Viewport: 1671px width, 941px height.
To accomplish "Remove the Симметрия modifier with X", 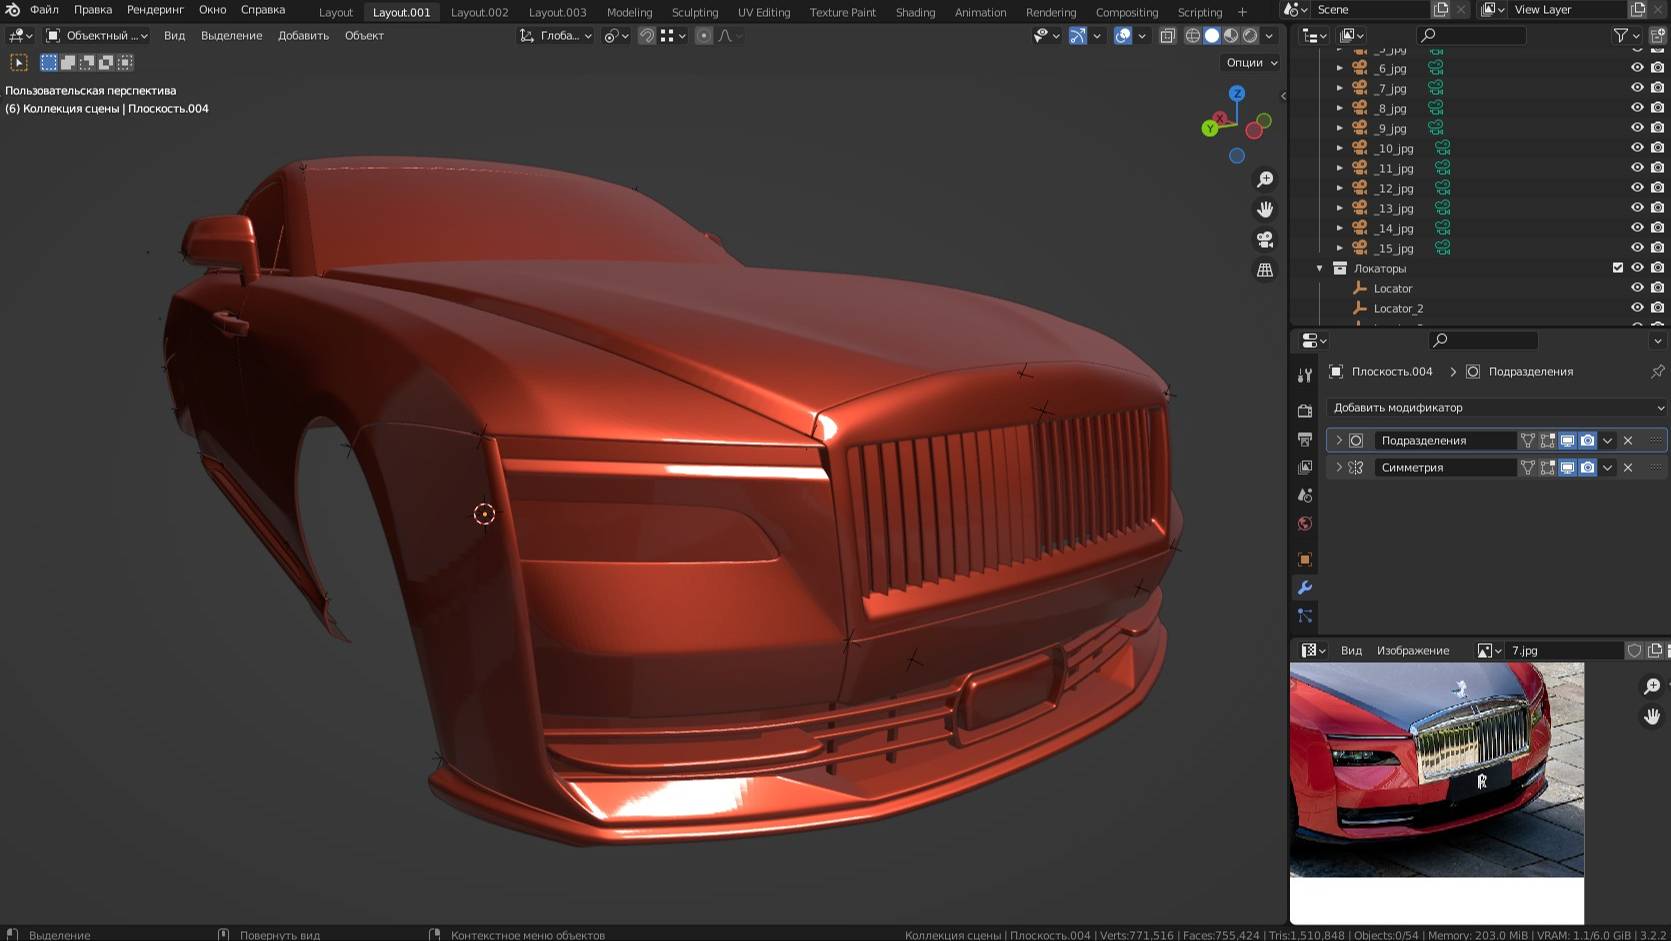I will (x=1628, y=467).
